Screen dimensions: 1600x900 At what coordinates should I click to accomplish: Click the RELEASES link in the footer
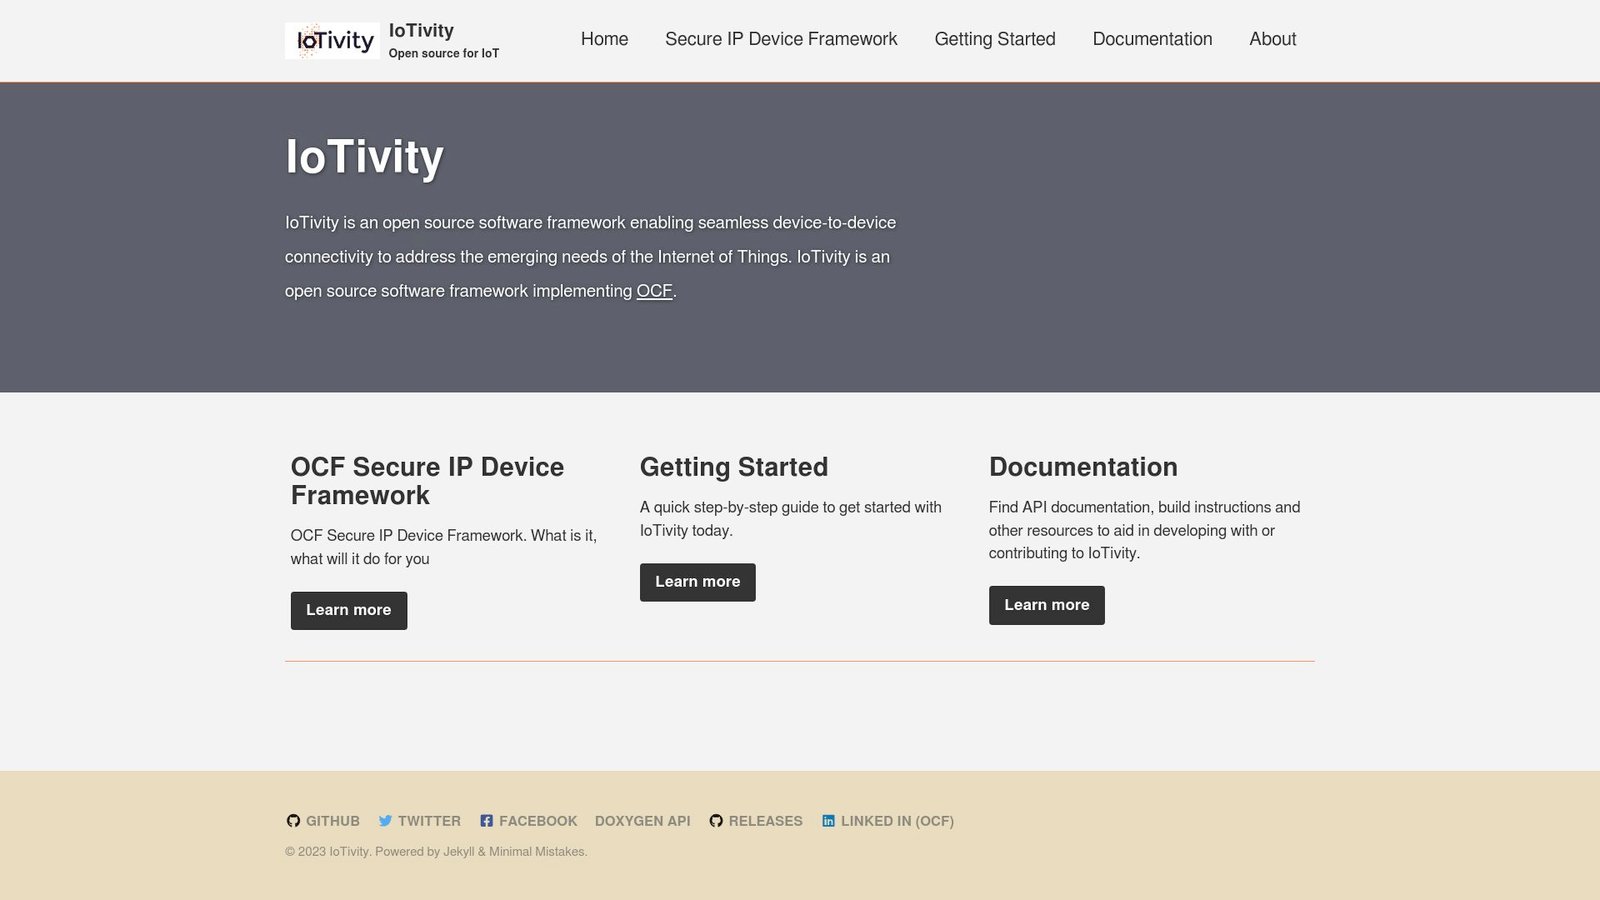765,820
